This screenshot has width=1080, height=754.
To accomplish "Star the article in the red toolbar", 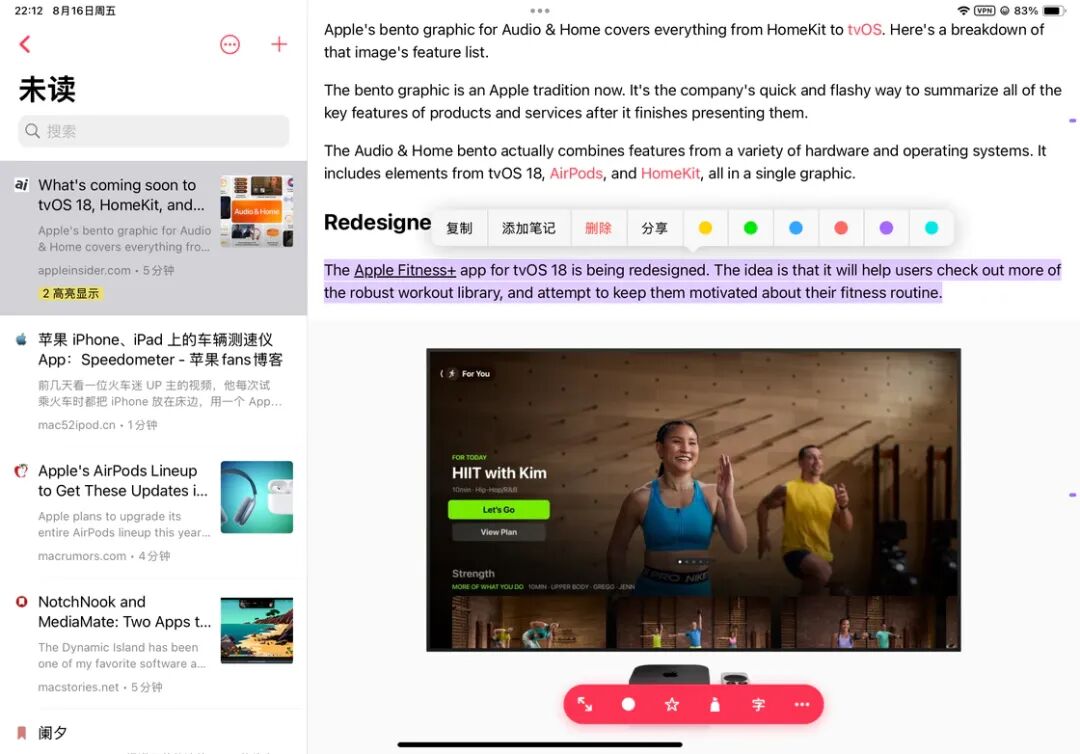I will click(x=672, y=704).
